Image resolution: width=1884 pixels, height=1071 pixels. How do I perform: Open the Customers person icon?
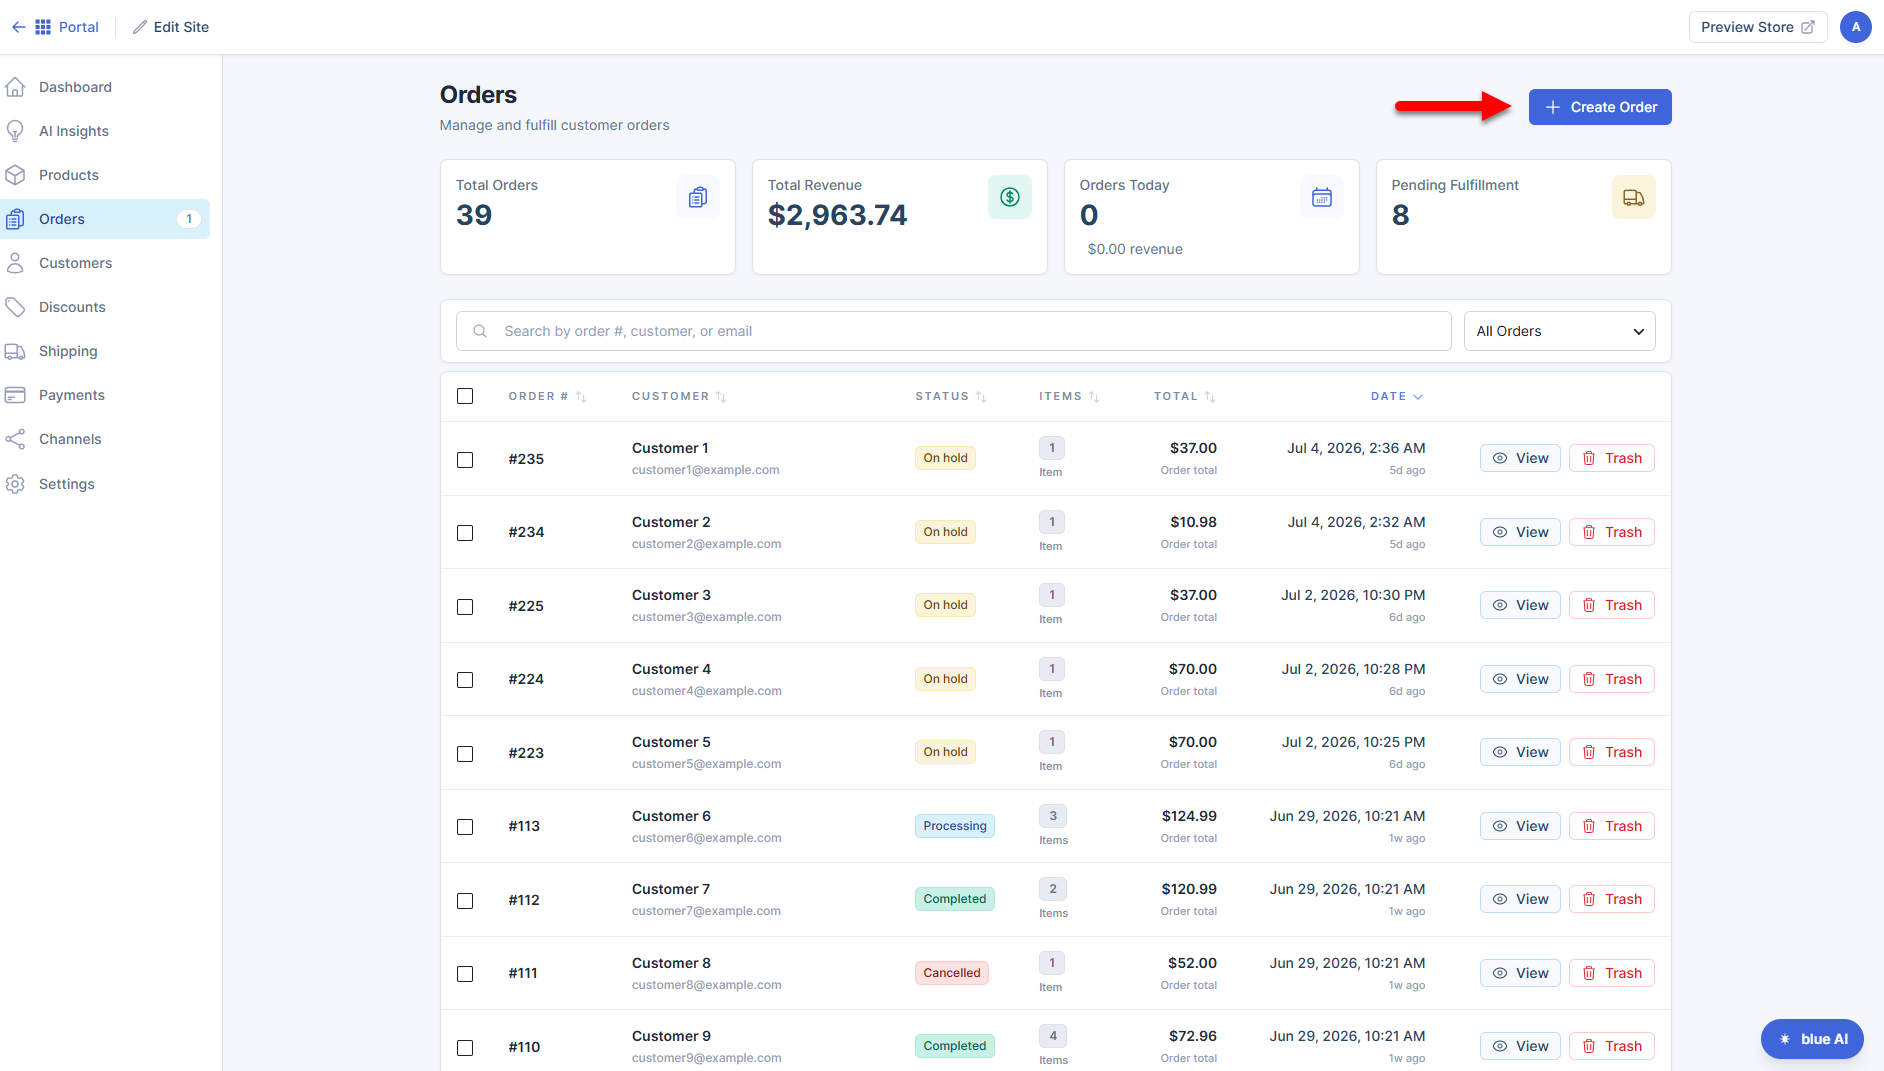coord(15,263)
